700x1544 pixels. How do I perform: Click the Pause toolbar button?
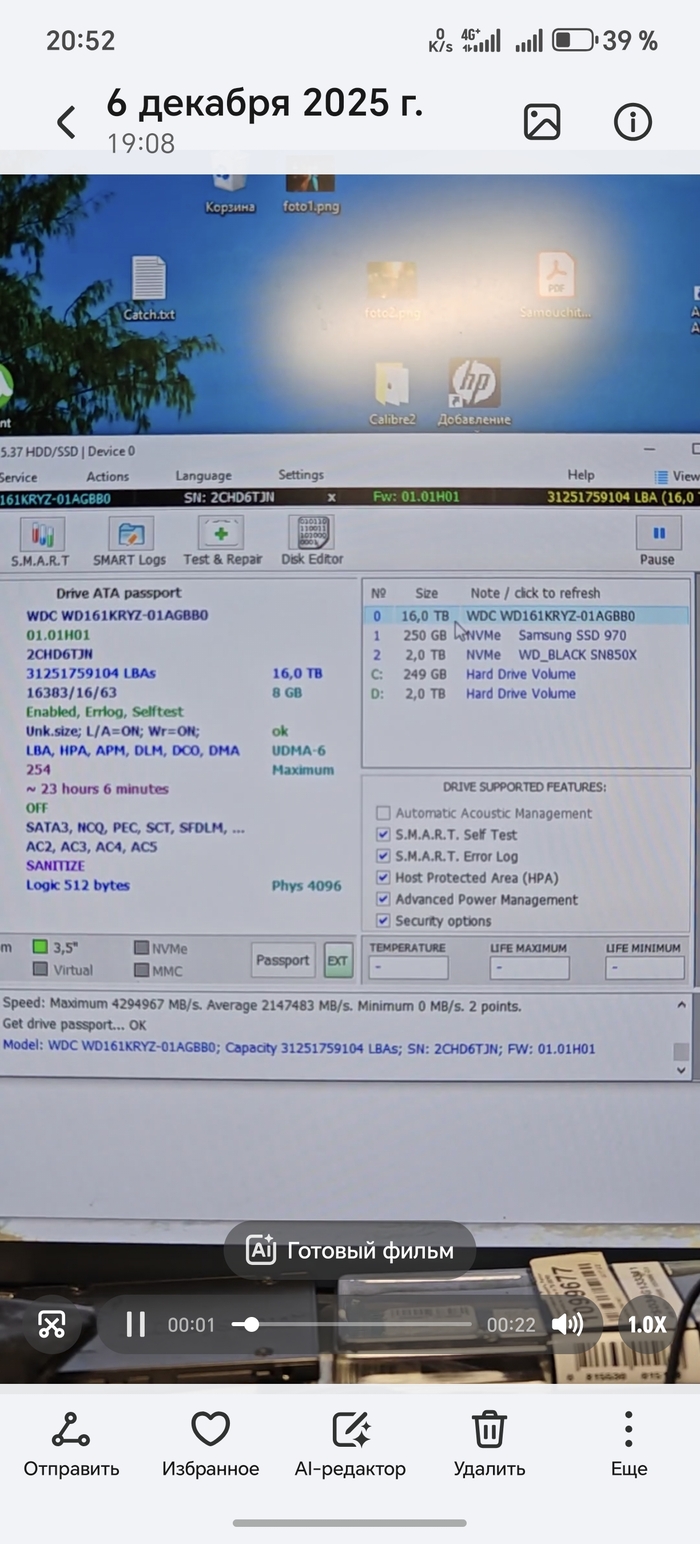658,543
